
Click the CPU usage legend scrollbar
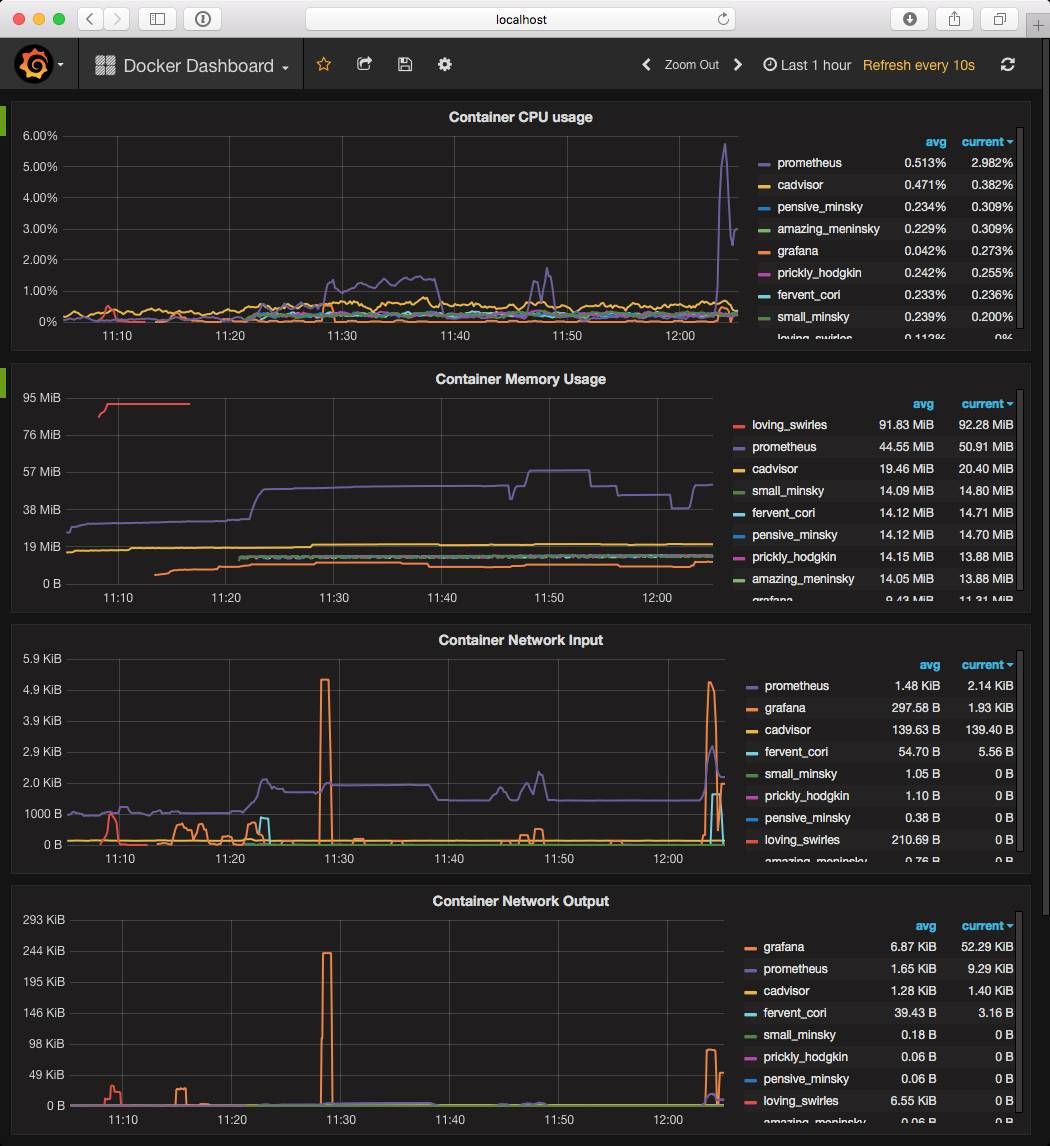click(x=1020, y=227)
